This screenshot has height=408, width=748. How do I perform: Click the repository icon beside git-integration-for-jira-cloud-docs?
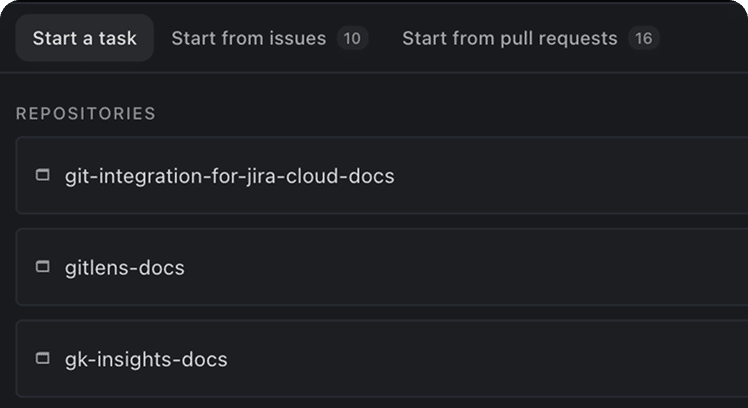click(x=43, y=175)
